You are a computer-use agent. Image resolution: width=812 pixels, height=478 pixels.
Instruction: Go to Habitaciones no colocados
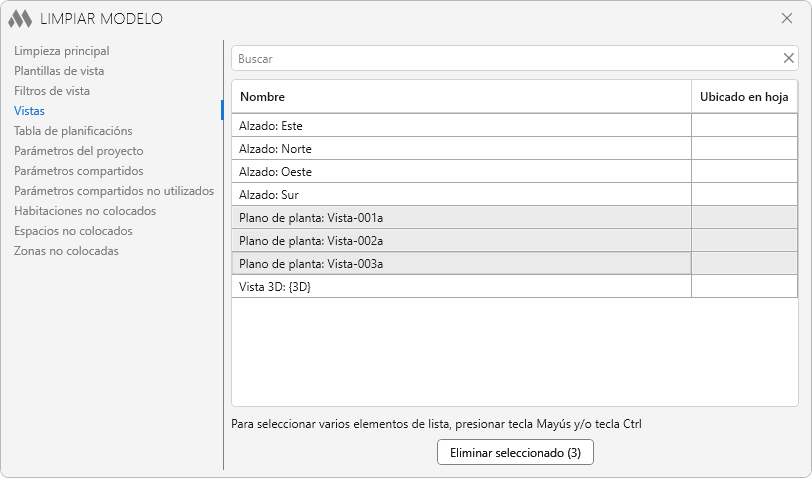pos(85,211)
